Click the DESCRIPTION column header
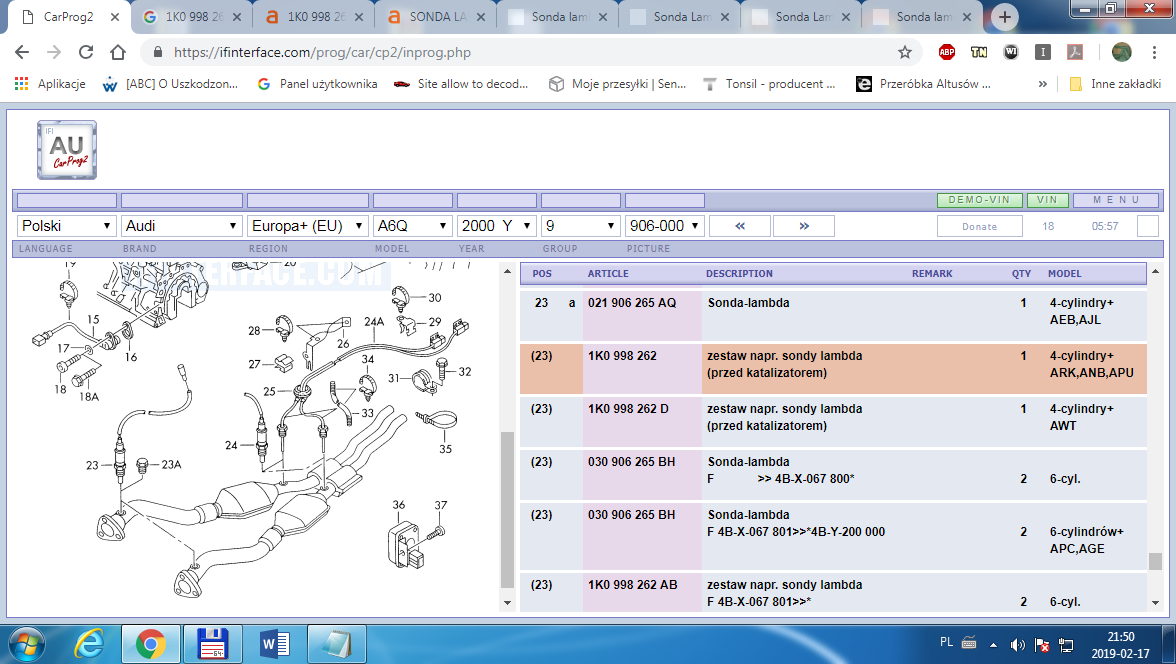Screen dimensions: 1176x664 coord(739,274)
